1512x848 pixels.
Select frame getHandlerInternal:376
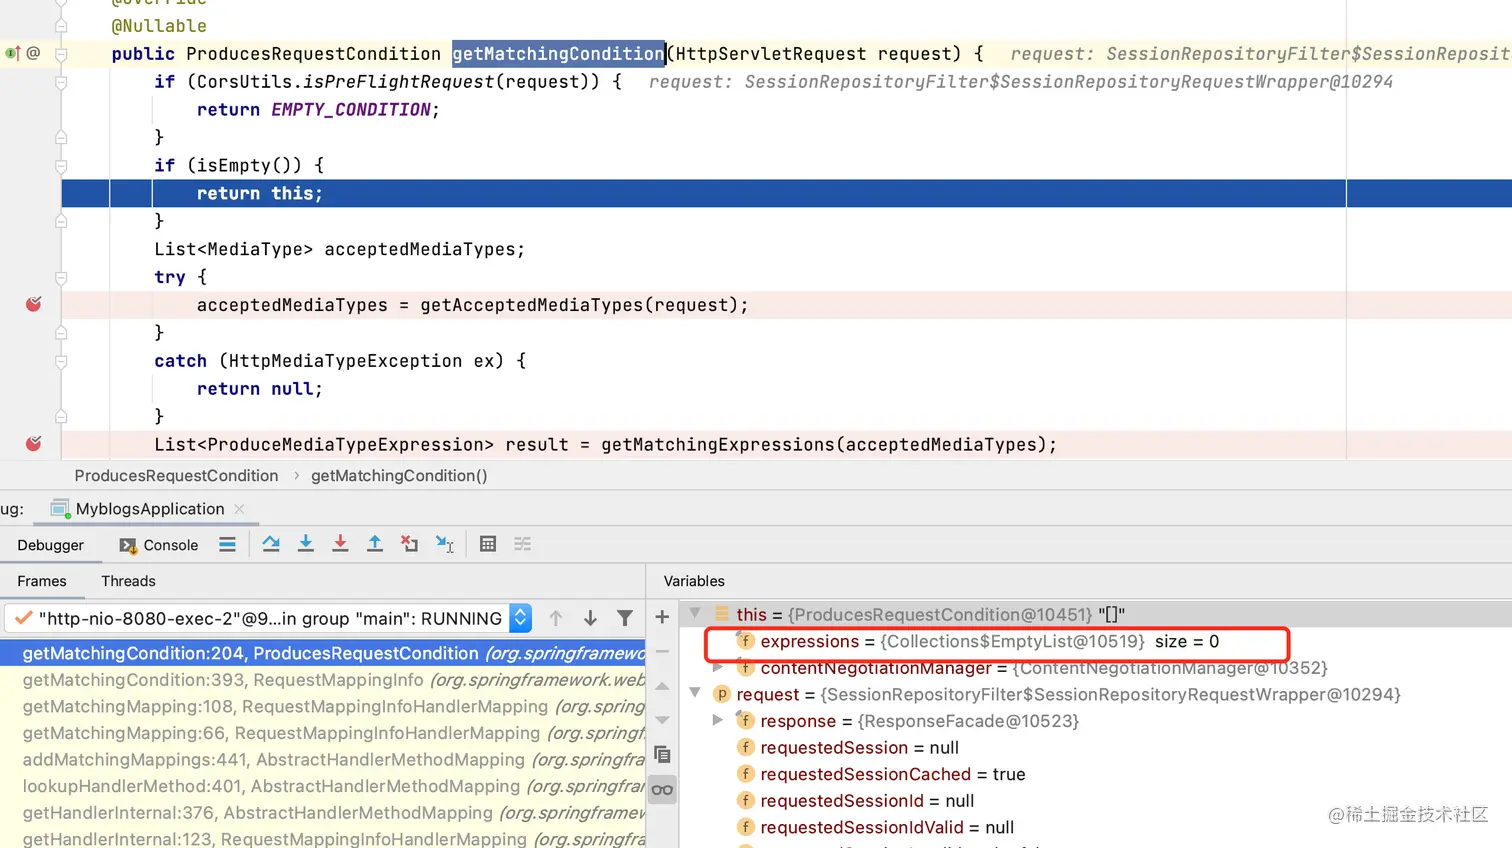click(323, 813)
